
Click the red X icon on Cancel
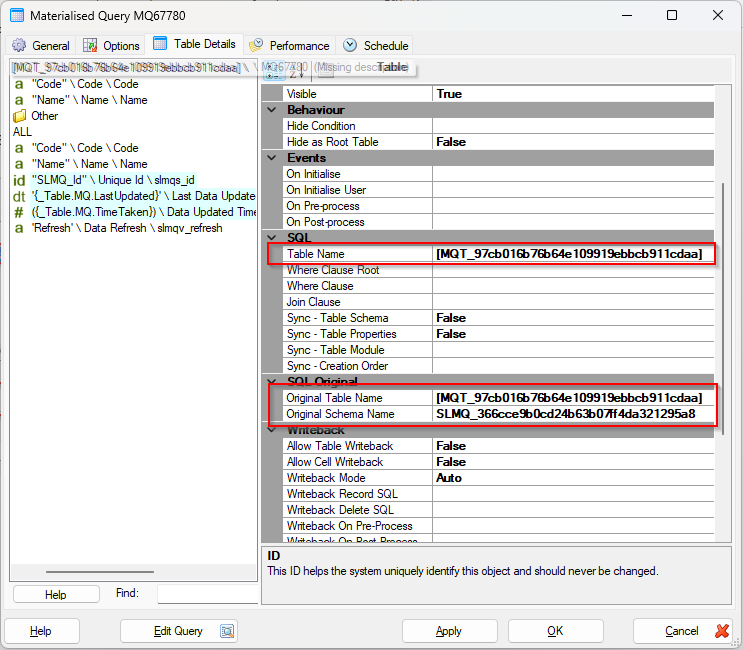click(722, 631)
